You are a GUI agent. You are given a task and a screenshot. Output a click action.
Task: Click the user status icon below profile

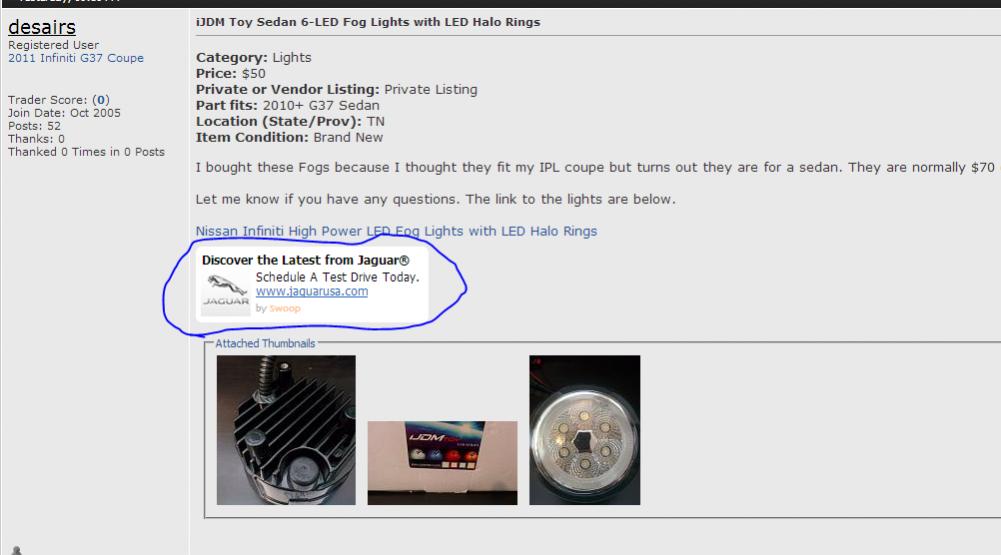(x=17, y=551)
